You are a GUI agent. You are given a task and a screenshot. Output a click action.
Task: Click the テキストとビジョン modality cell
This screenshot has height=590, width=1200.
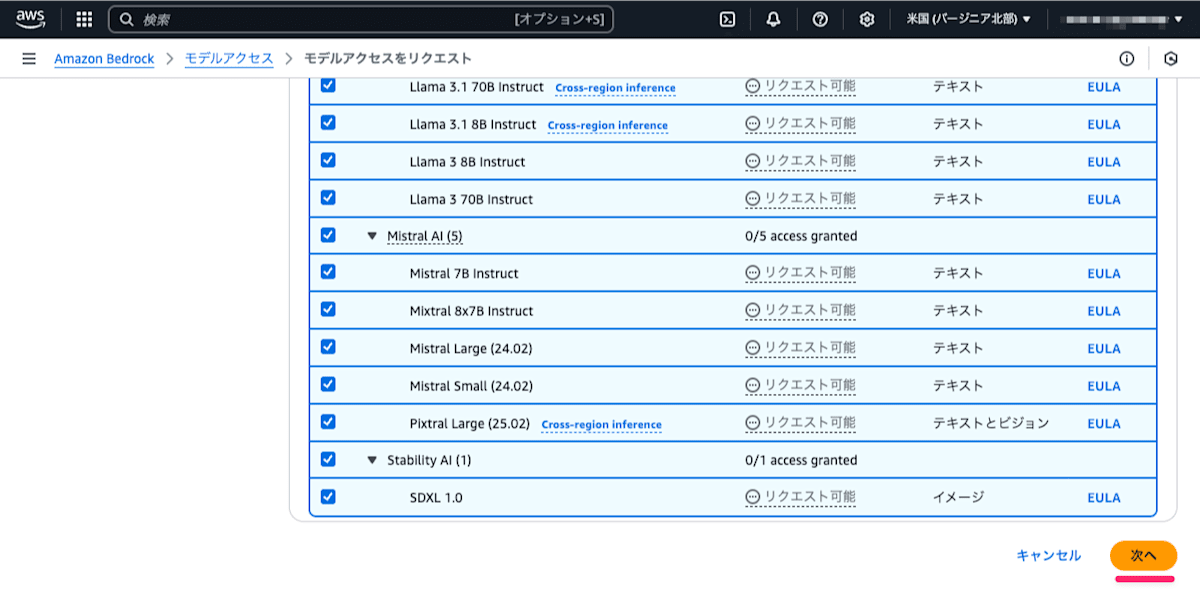991,423
